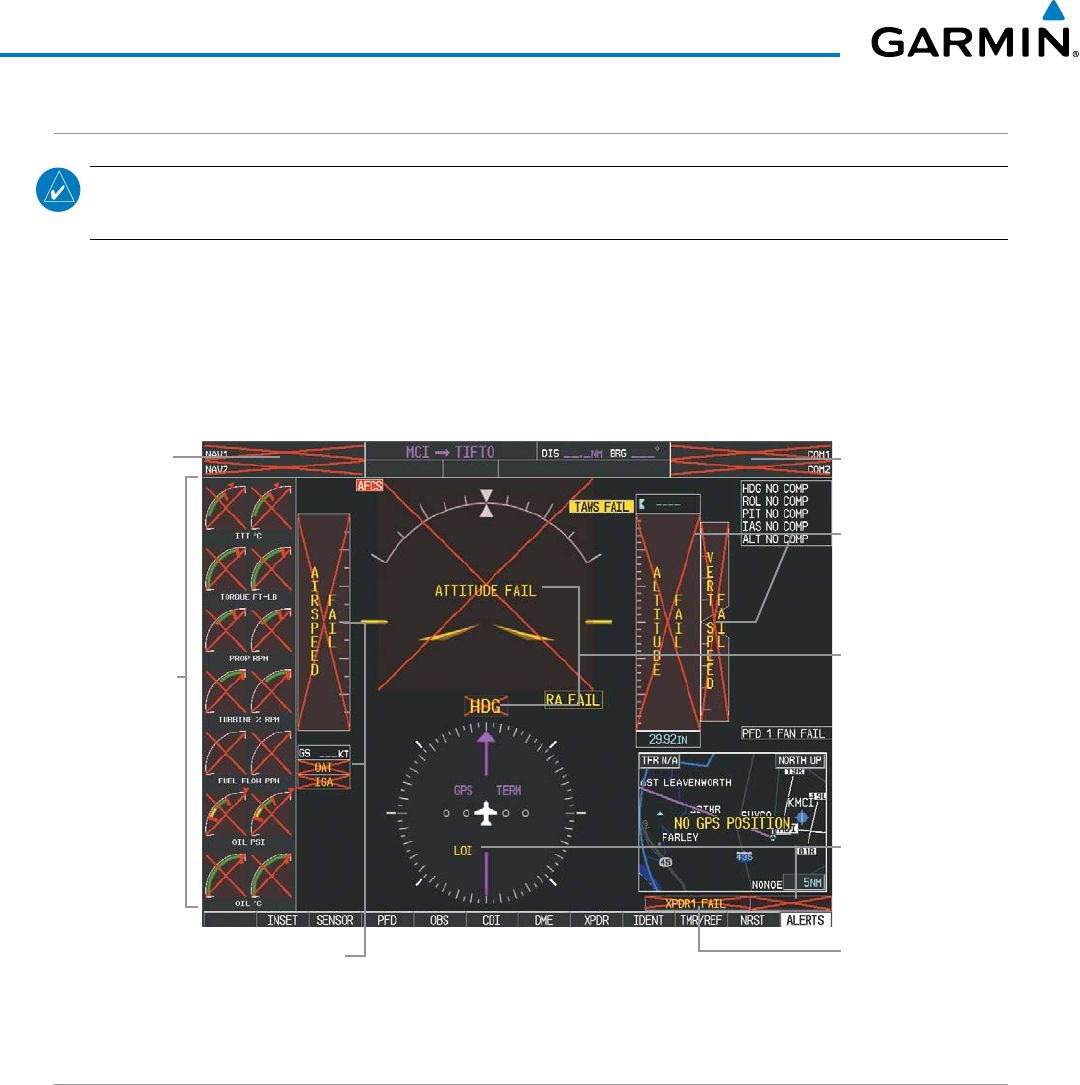Click the crossed-out HDG indicator
The height and width of the screenshot is (1085, 1080).
(x=485, y=706)
